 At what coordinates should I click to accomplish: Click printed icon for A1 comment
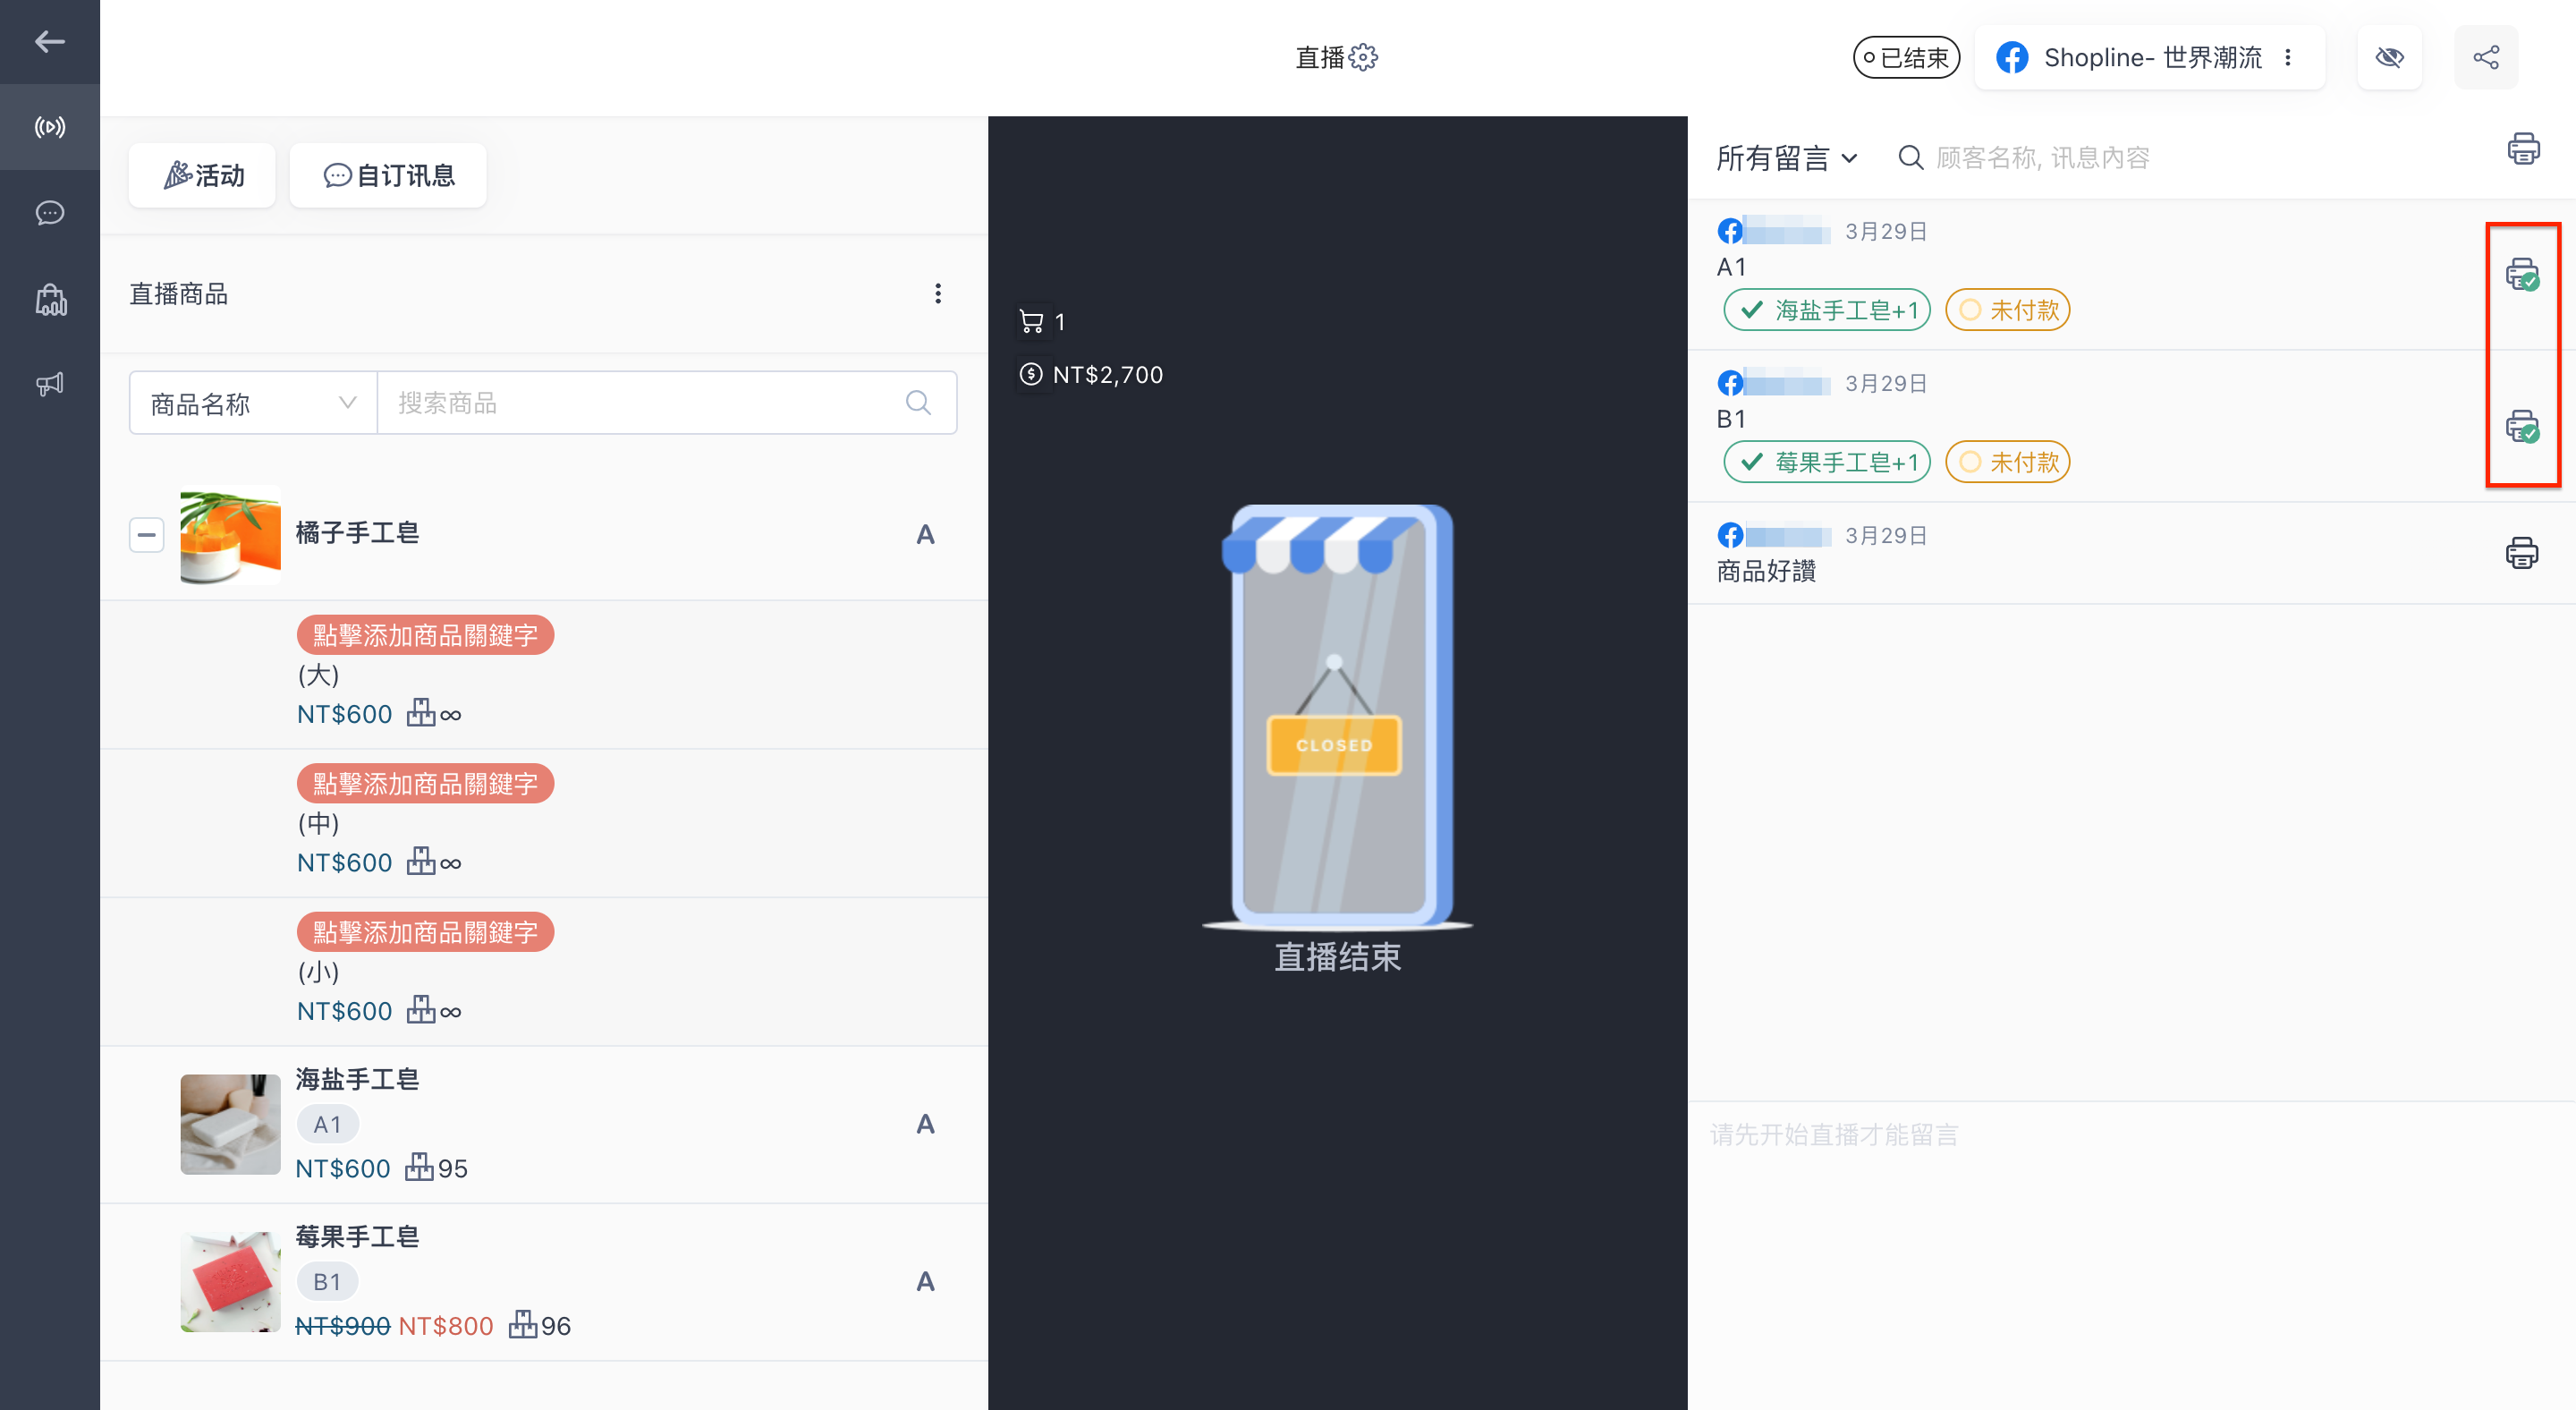click(x=2521, y=274)
